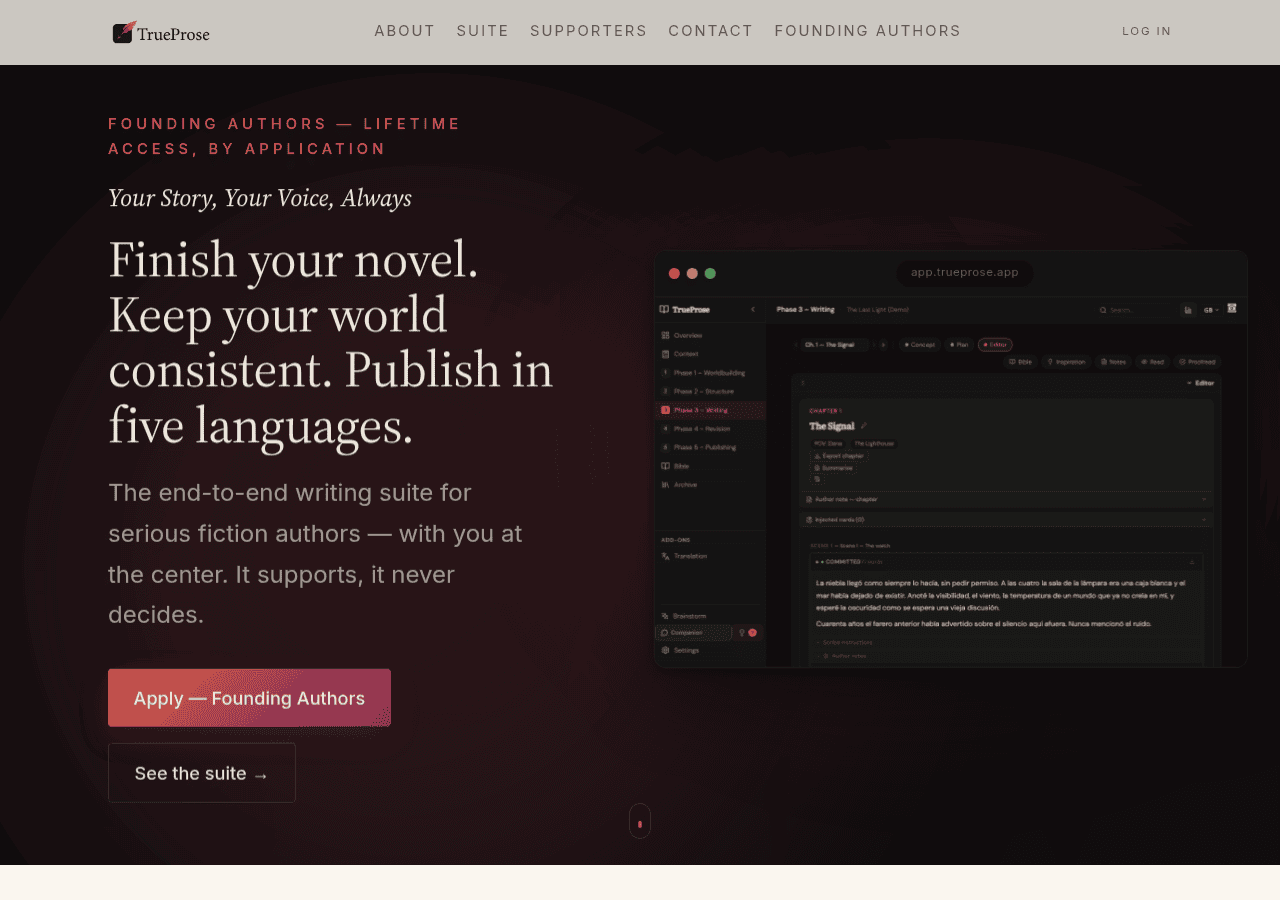Open the Inspiration pill button
Viewport: 1280px width, 900px height.
[x=1066, y=362]
